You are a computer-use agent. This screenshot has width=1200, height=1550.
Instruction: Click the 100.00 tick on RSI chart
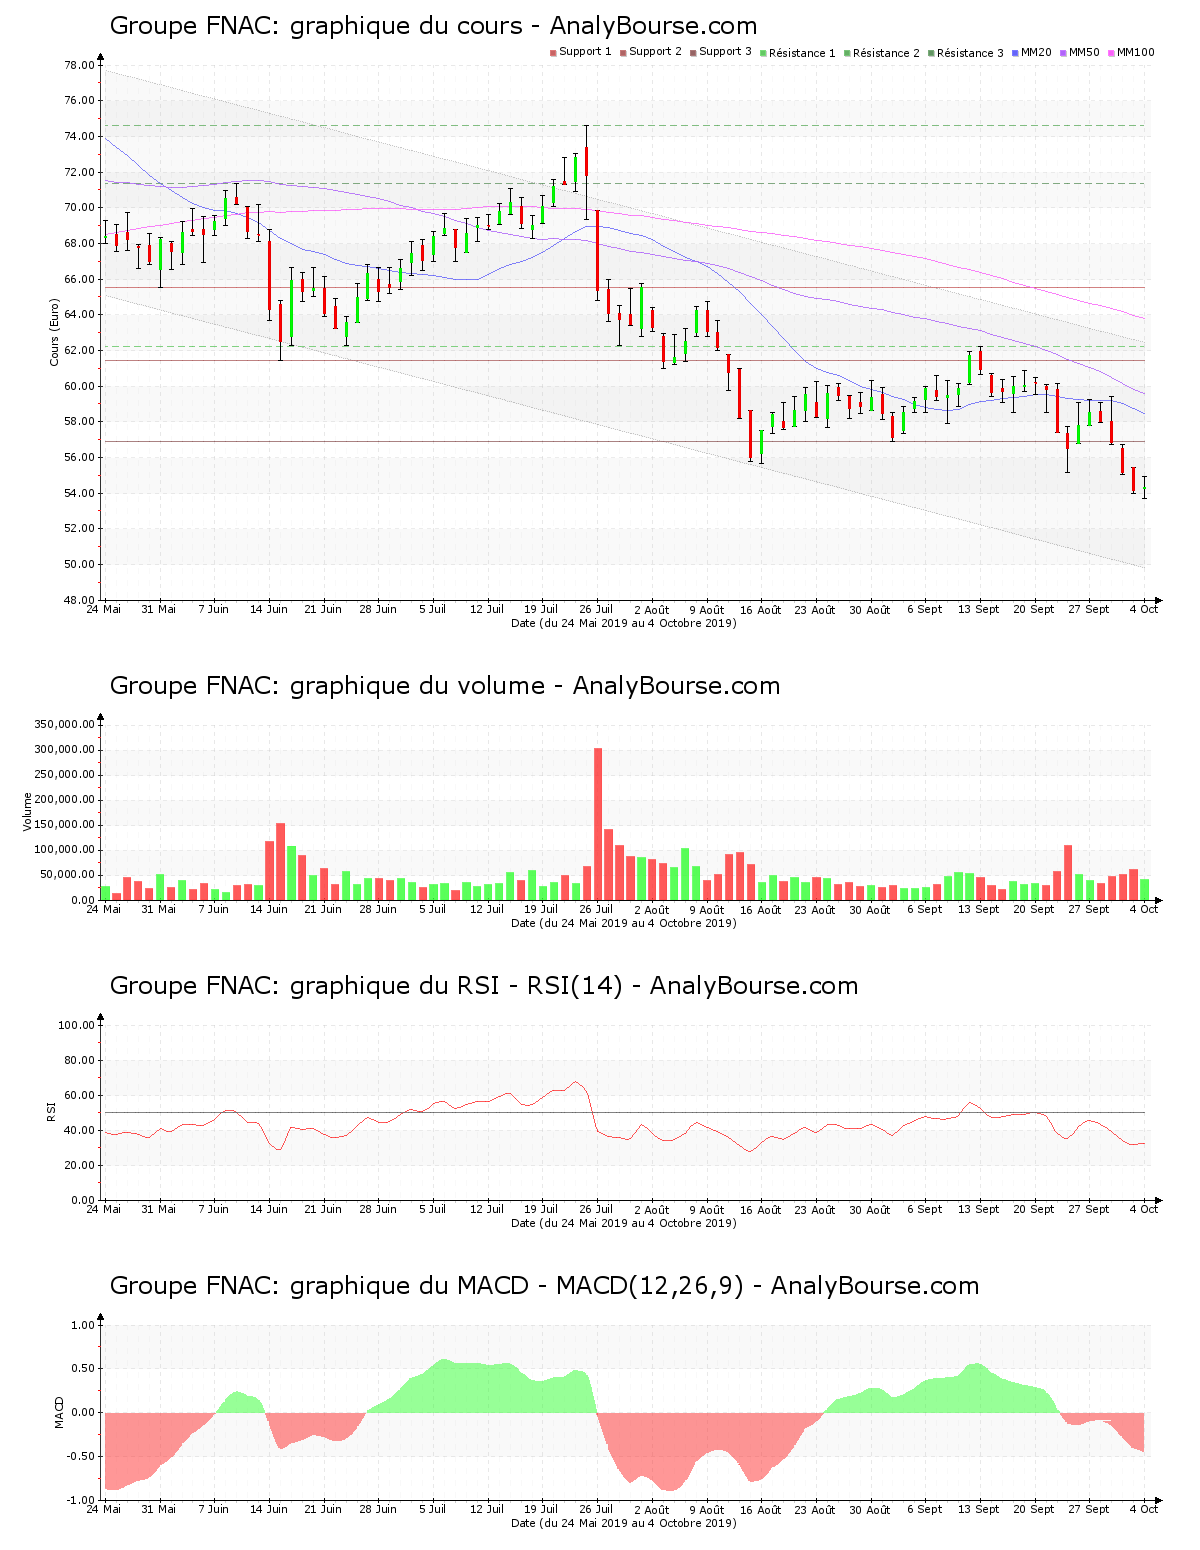point(76,1025)
